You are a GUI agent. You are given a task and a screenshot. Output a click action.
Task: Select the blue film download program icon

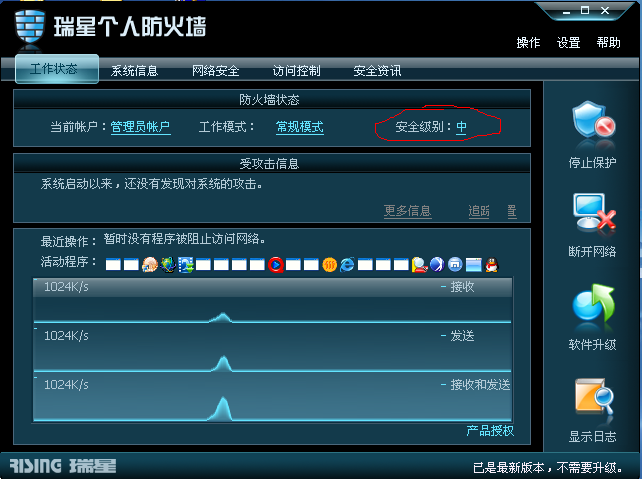pyautogui.click(x=186, y=265)
